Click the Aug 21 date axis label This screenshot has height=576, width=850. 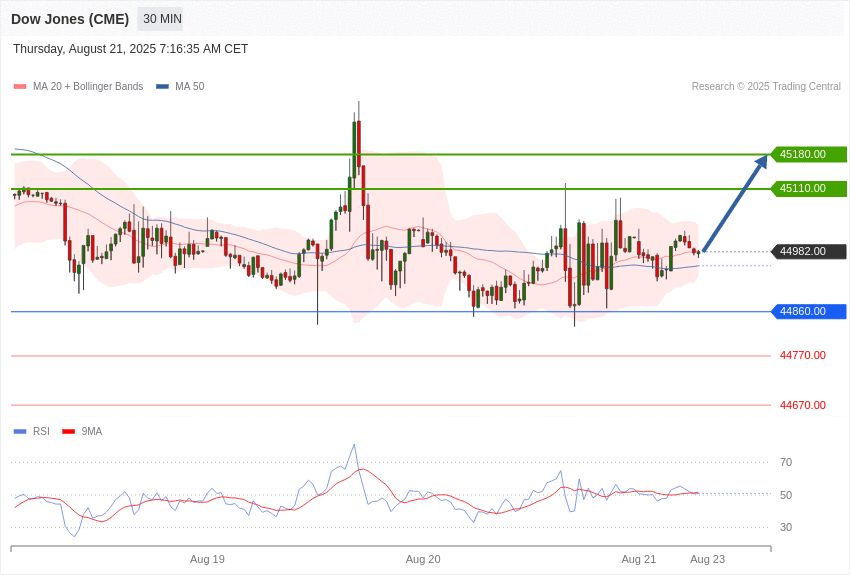(x=639, y=559)
